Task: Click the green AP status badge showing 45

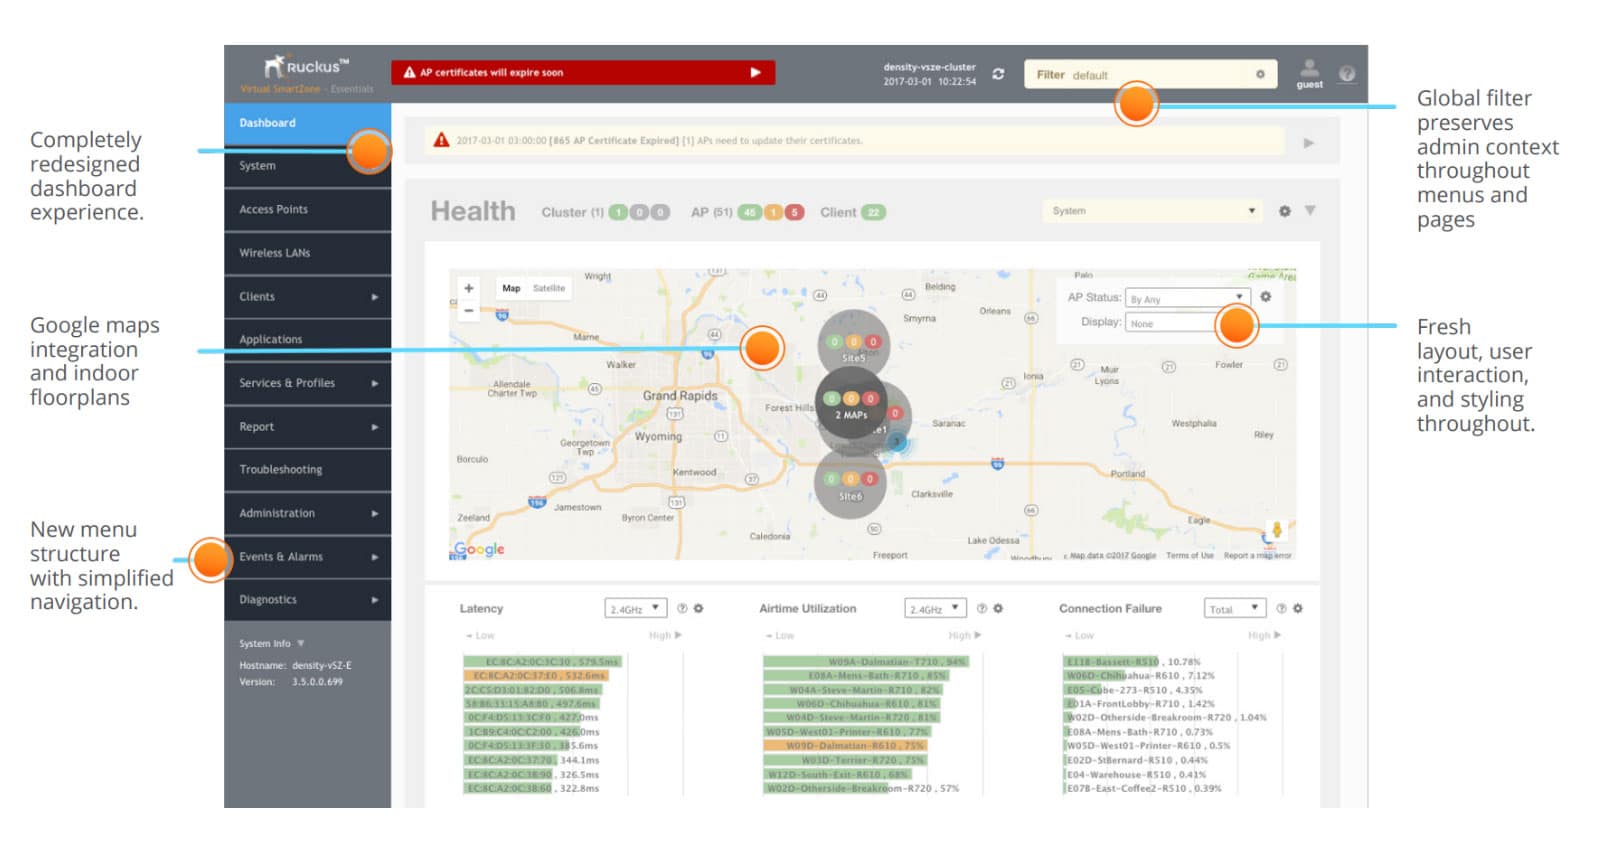Action: pyautogui.click(x=750, y=212)
